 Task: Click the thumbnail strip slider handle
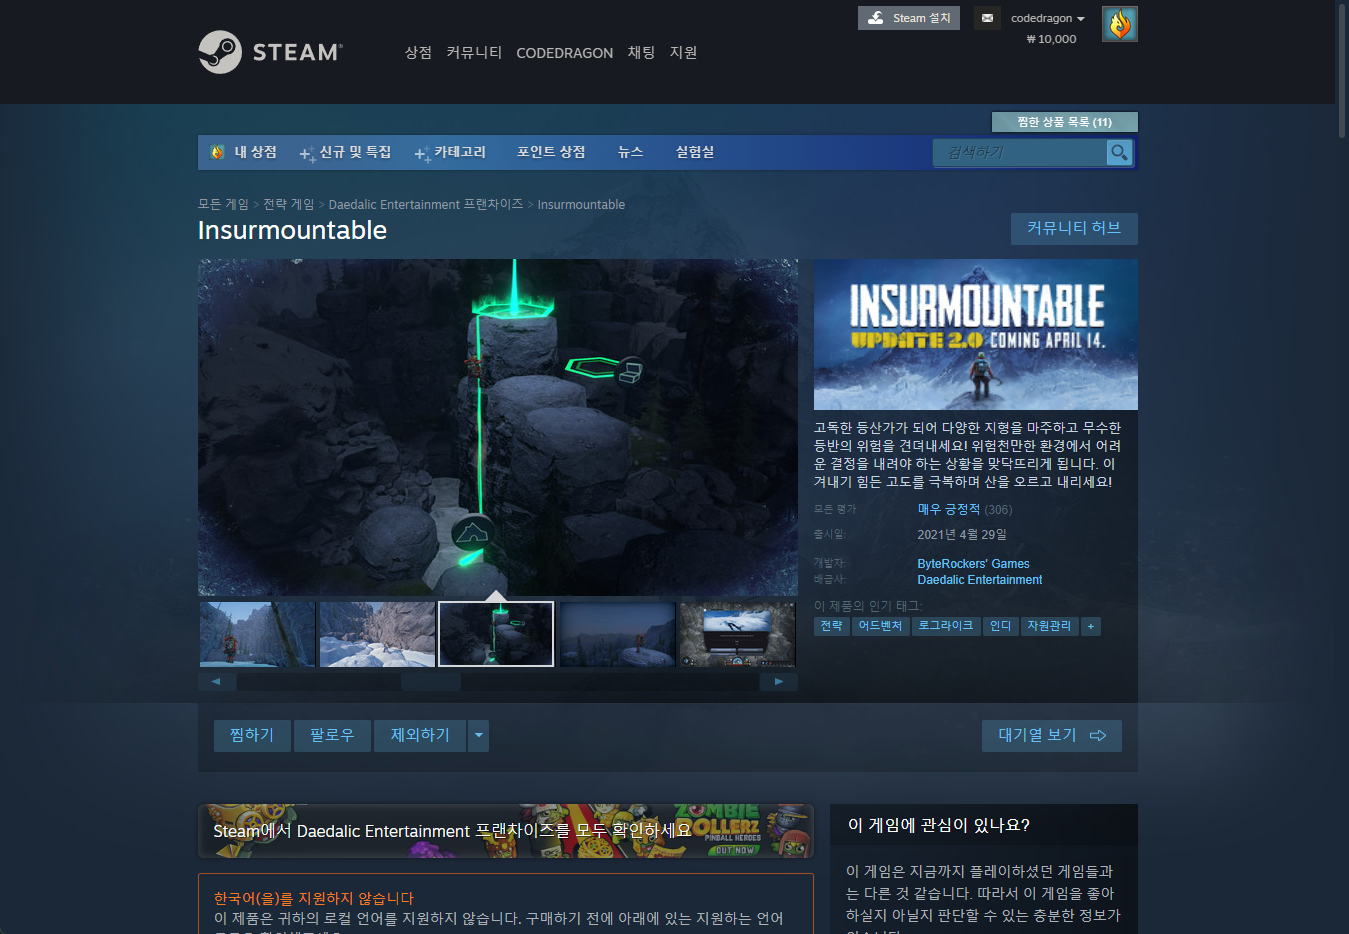click(x=431, y=682)
